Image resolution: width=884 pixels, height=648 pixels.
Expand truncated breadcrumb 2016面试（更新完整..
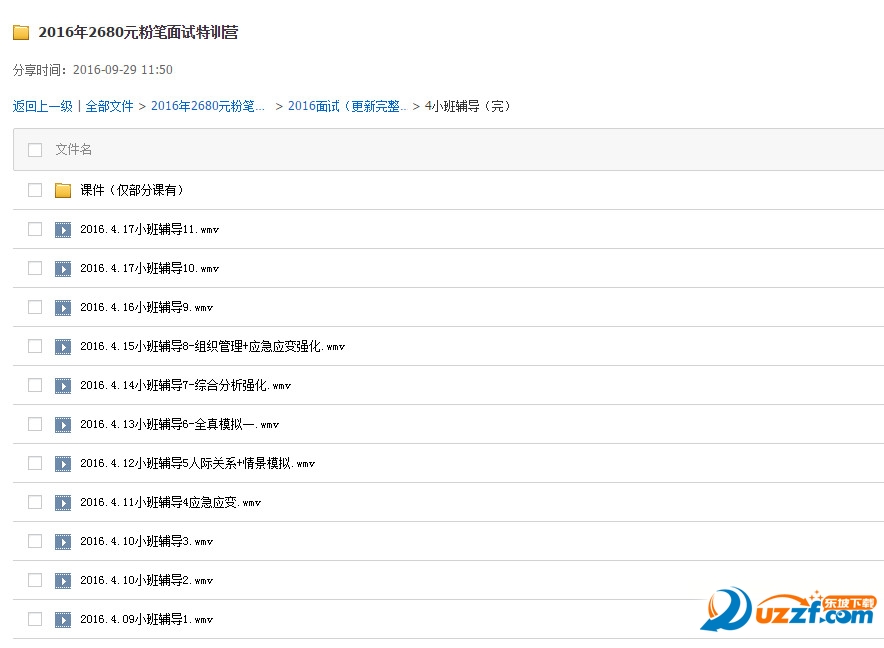344,105
